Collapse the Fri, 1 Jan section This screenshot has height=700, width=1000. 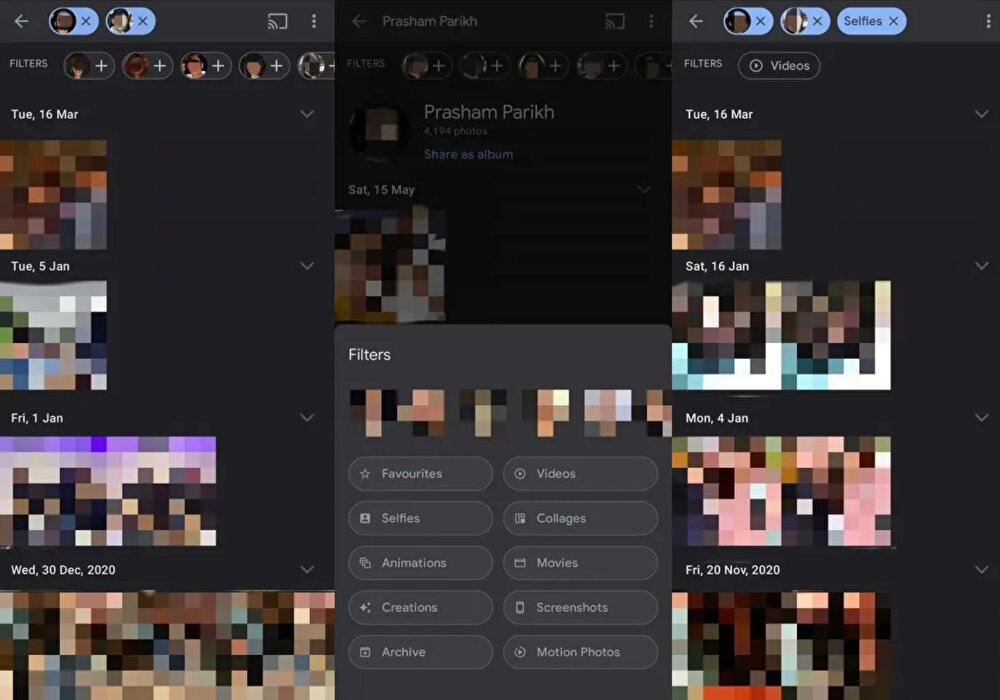307,418
